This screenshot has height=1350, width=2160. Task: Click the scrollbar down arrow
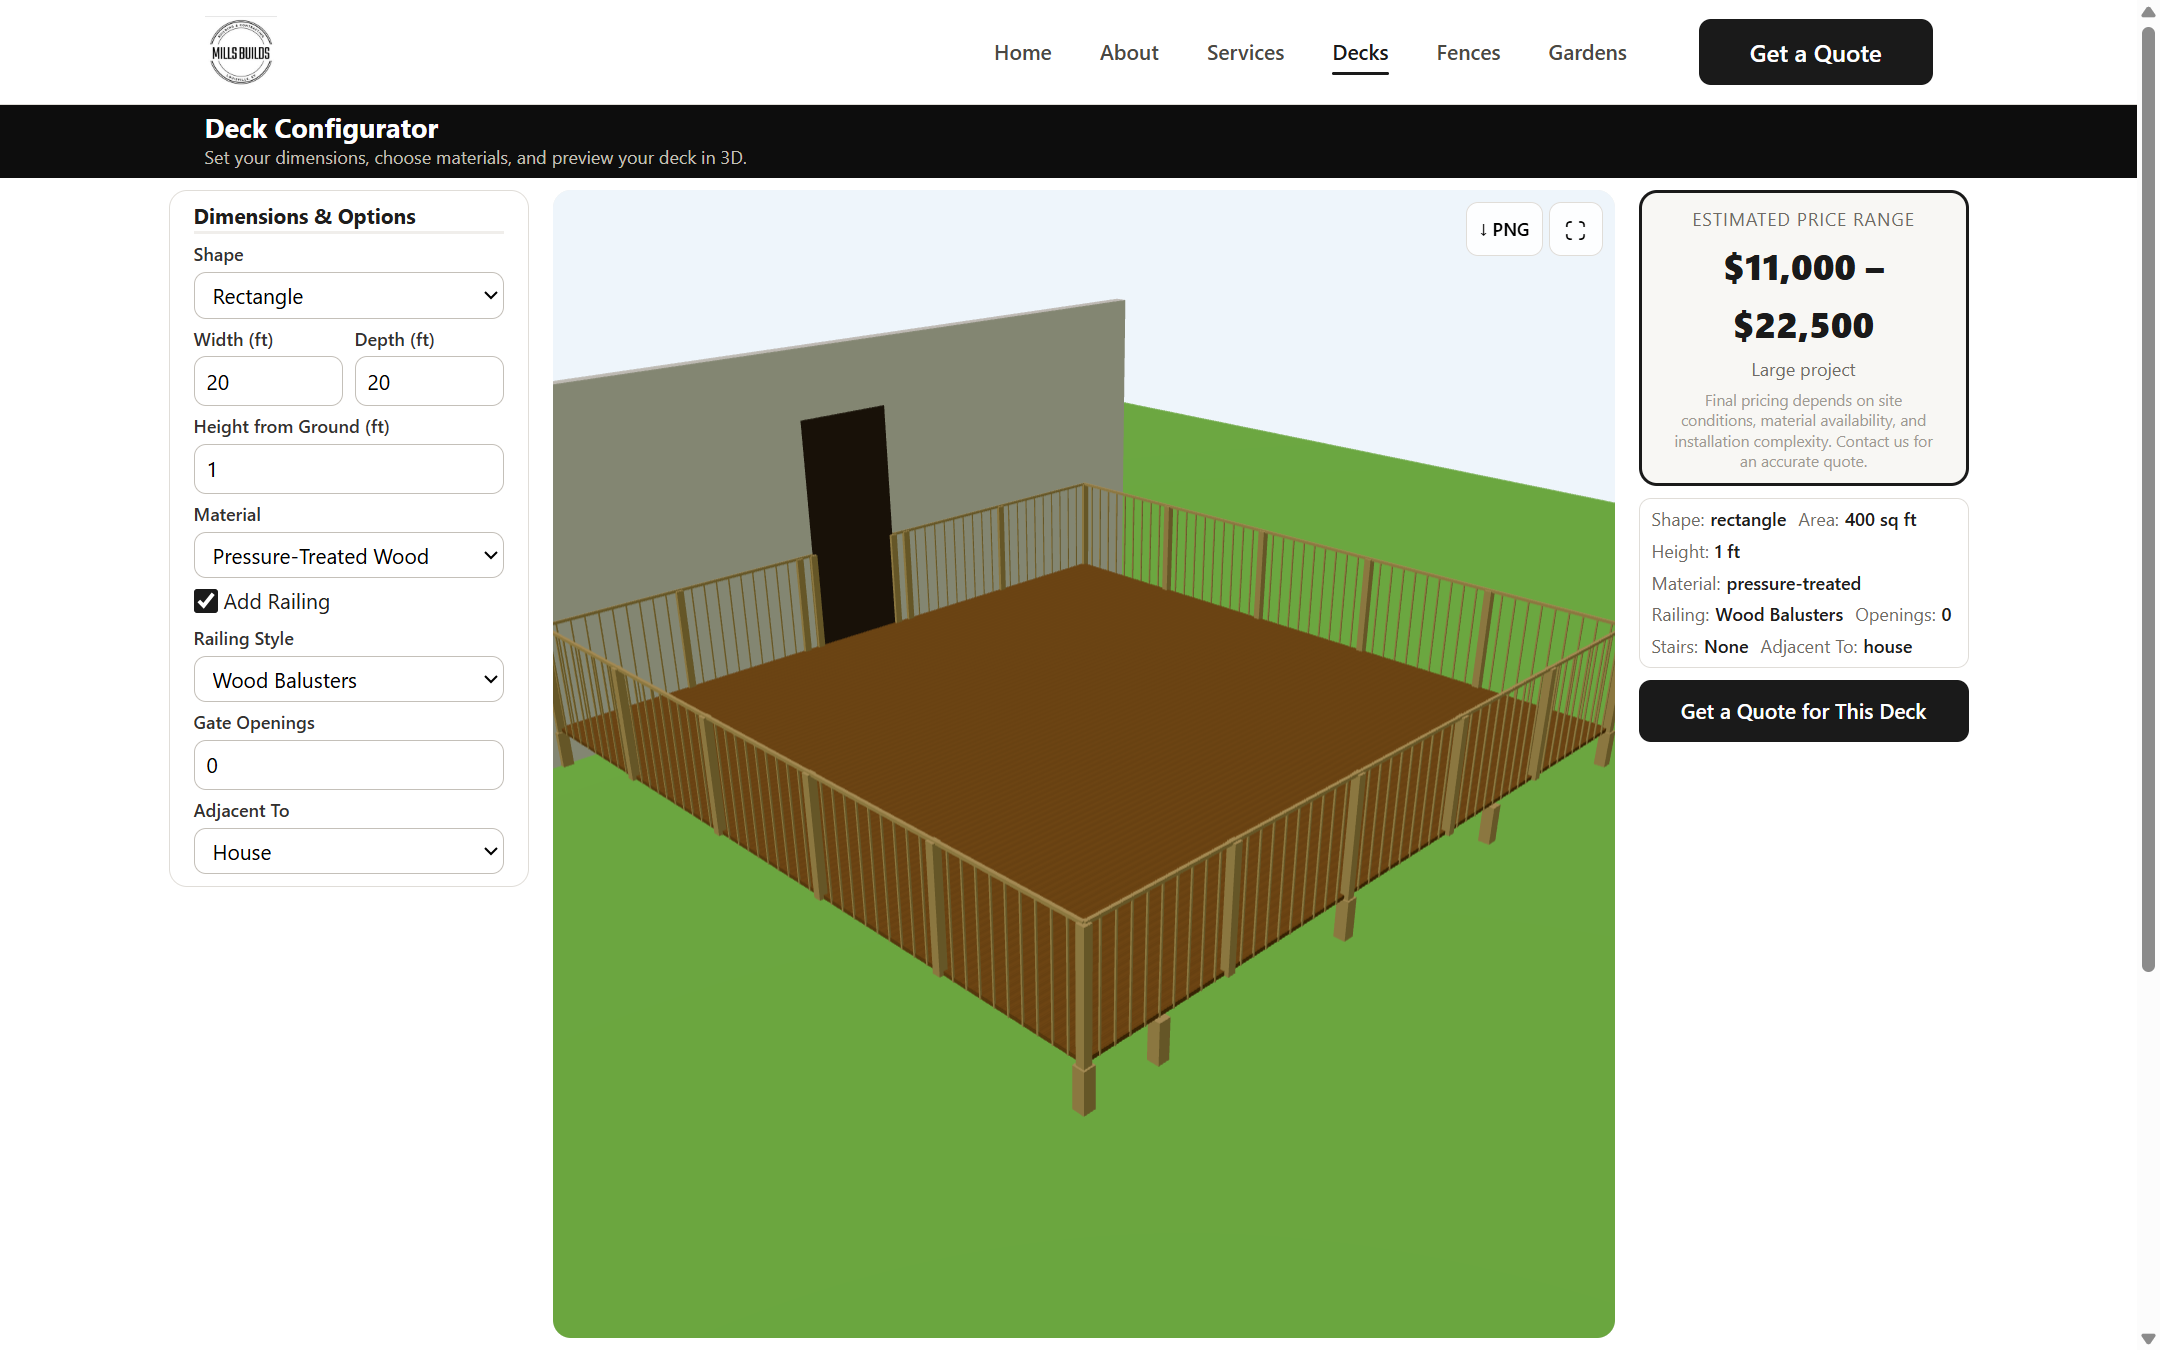(2148, 1339)
